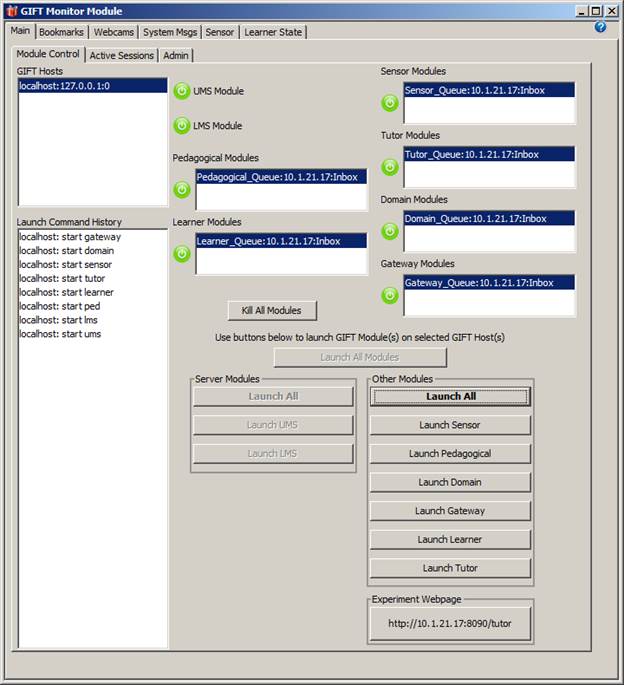Click the Pedagogical Modules green power icon
This screenshot has width=624, height=685.
(x=182, y=190)
